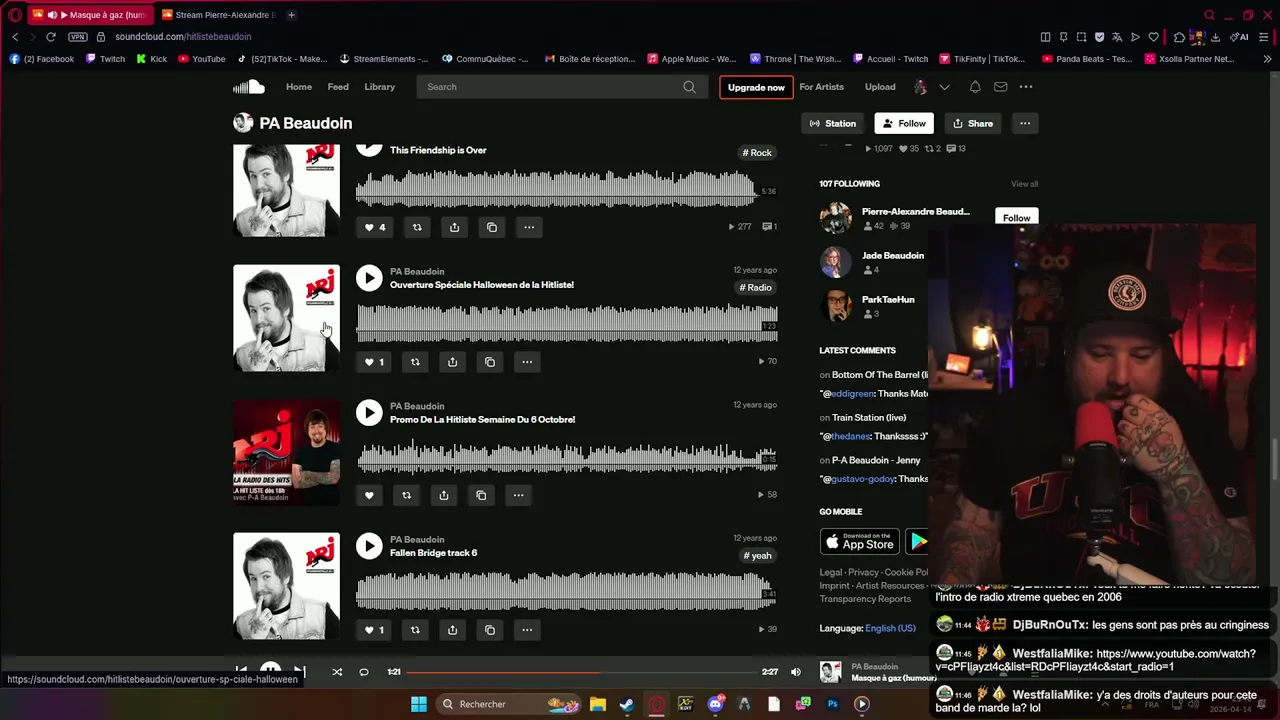Image resolution: width=1280 pixels, height=720 pixels.
Task: Share PA Beaudoin's profile
Action: [973, 123]
